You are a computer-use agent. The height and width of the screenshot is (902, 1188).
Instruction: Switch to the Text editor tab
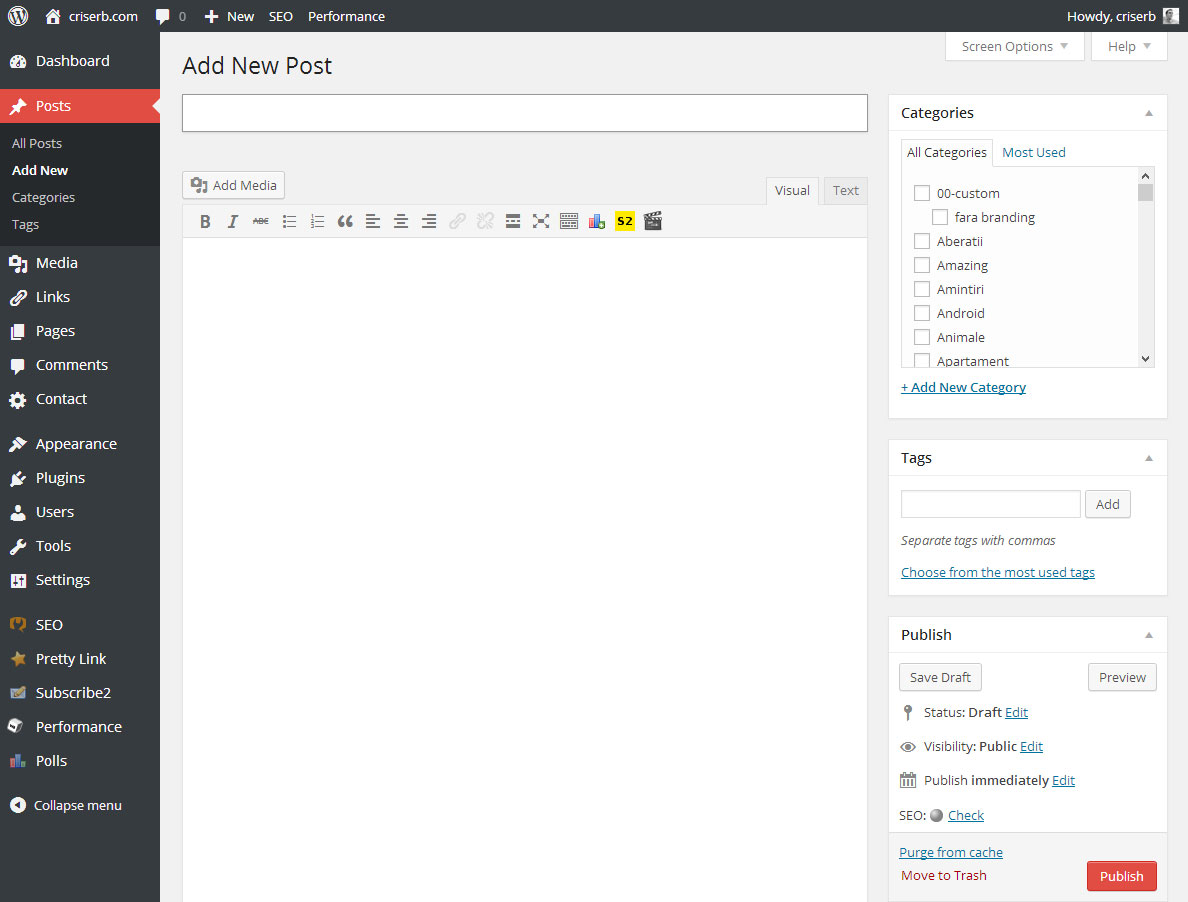point(846,191)
